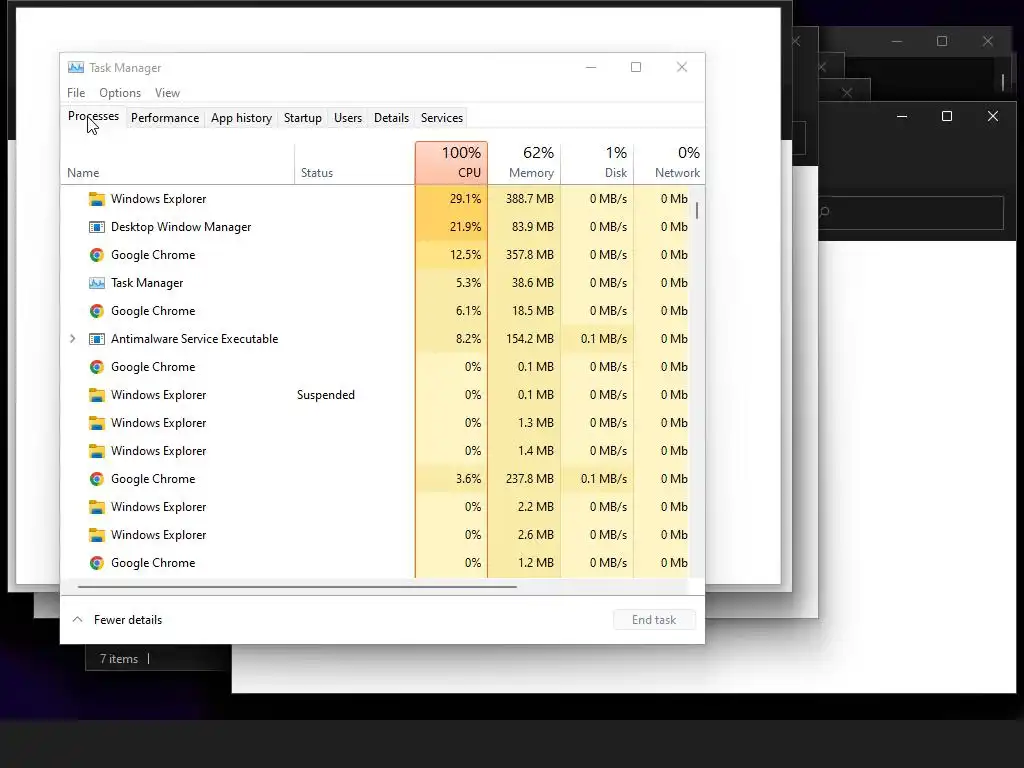1024x768 pixels.
Task: Click the 38.6 MB memory value
Action: coord(532,283)
